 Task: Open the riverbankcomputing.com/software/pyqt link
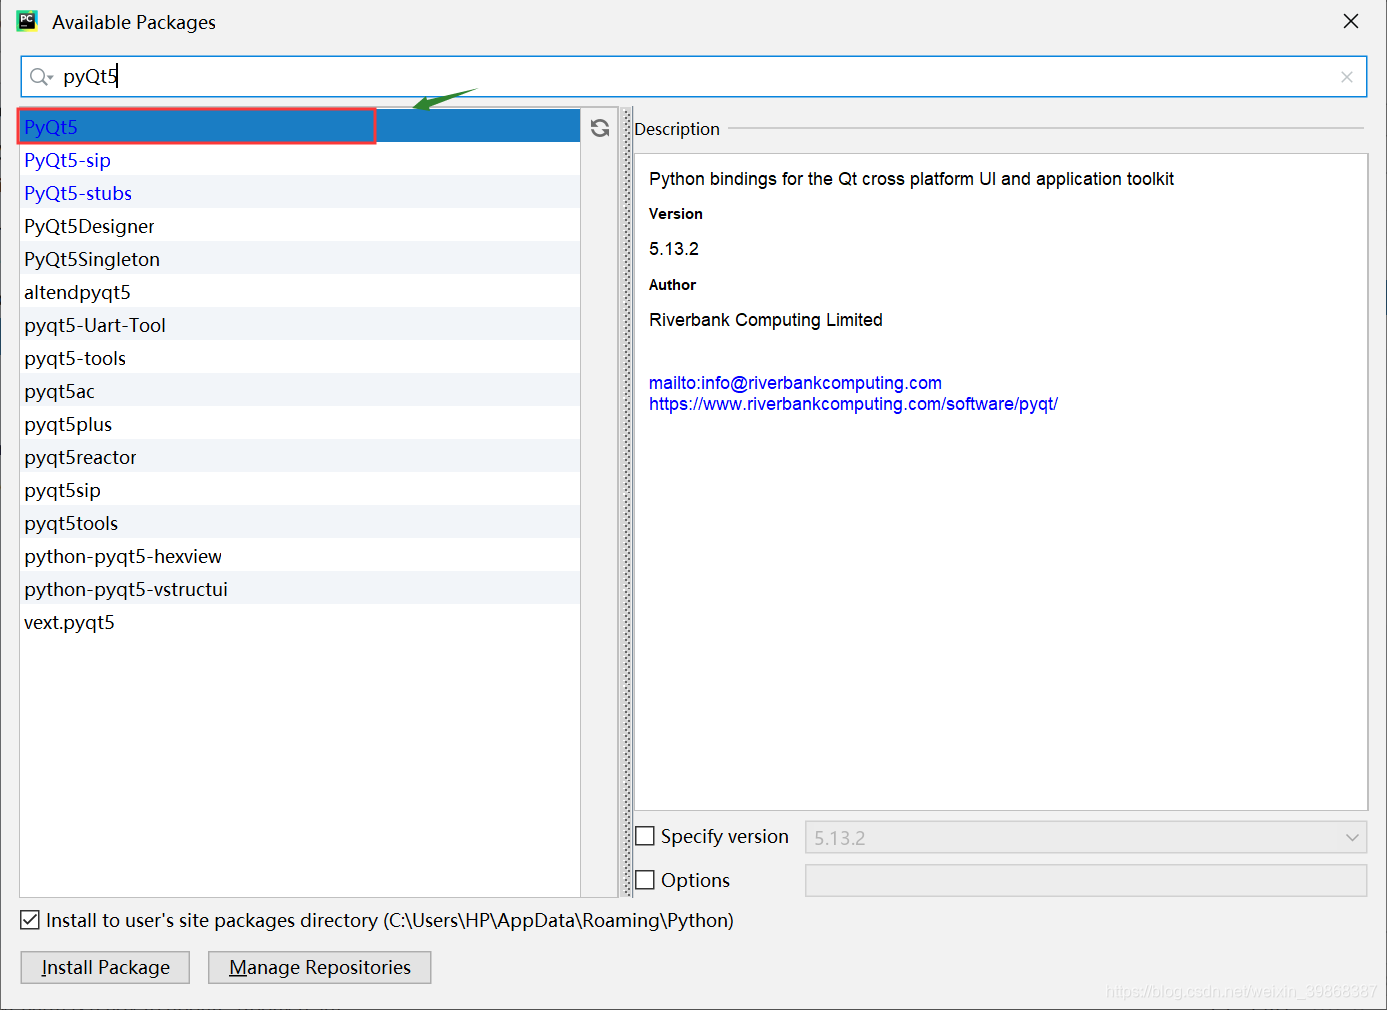coord(853,404)
